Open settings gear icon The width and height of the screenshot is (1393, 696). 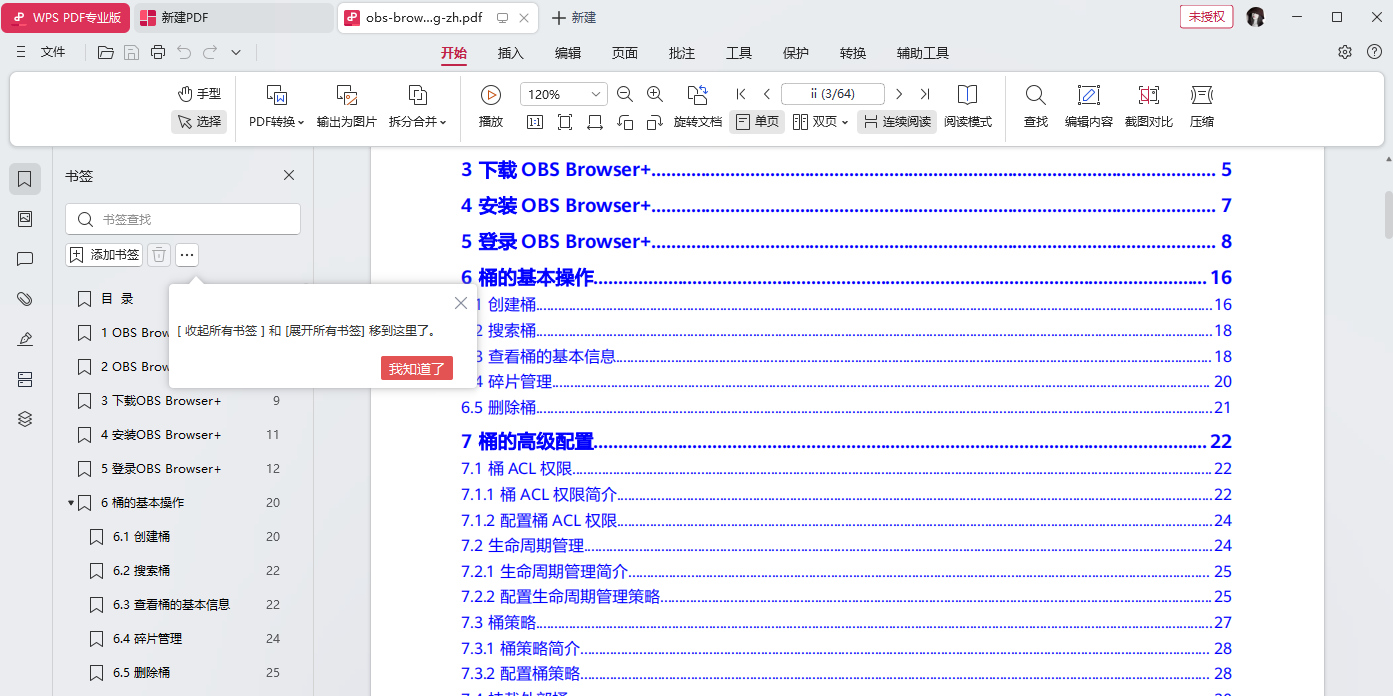pos(1345,52)
